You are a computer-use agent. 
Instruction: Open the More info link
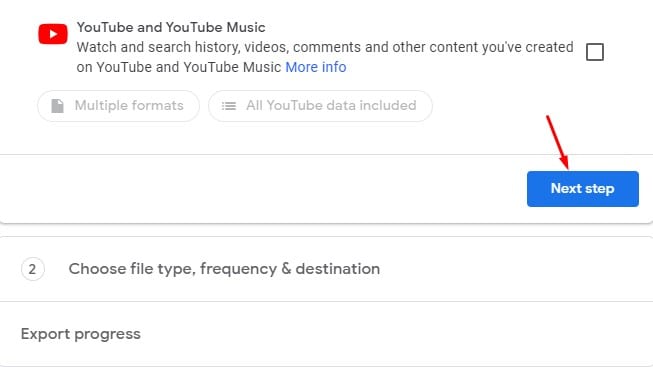tap(316, 67)
